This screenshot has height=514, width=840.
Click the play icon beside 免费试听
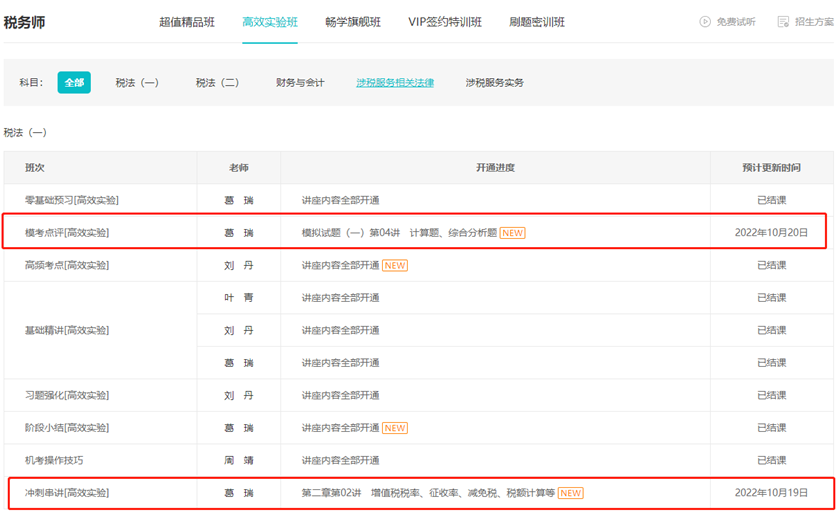705,22
